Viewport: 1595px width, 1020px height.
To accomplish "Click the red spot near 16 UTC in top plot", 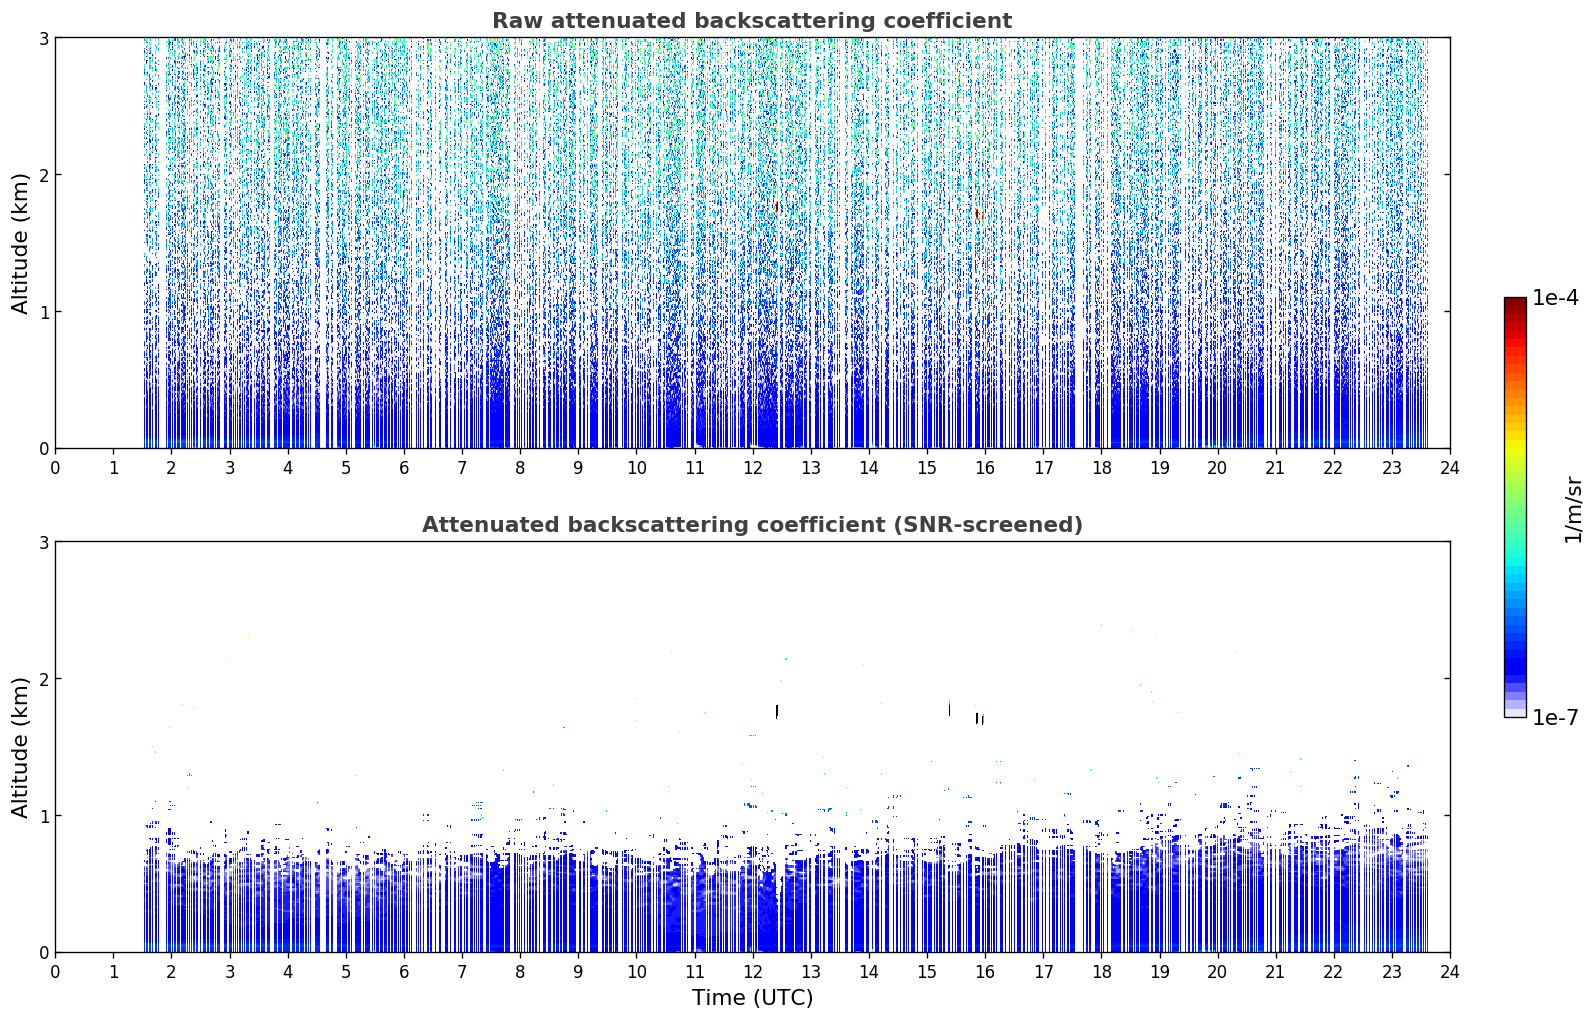I will click(x=977, y=214).
